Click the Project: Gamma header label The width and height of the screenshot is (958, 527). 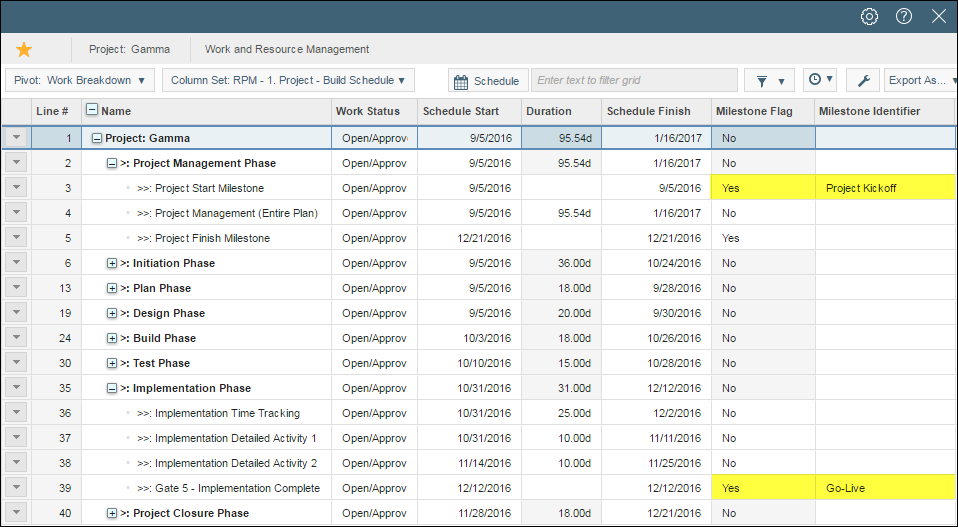(130, 49)
